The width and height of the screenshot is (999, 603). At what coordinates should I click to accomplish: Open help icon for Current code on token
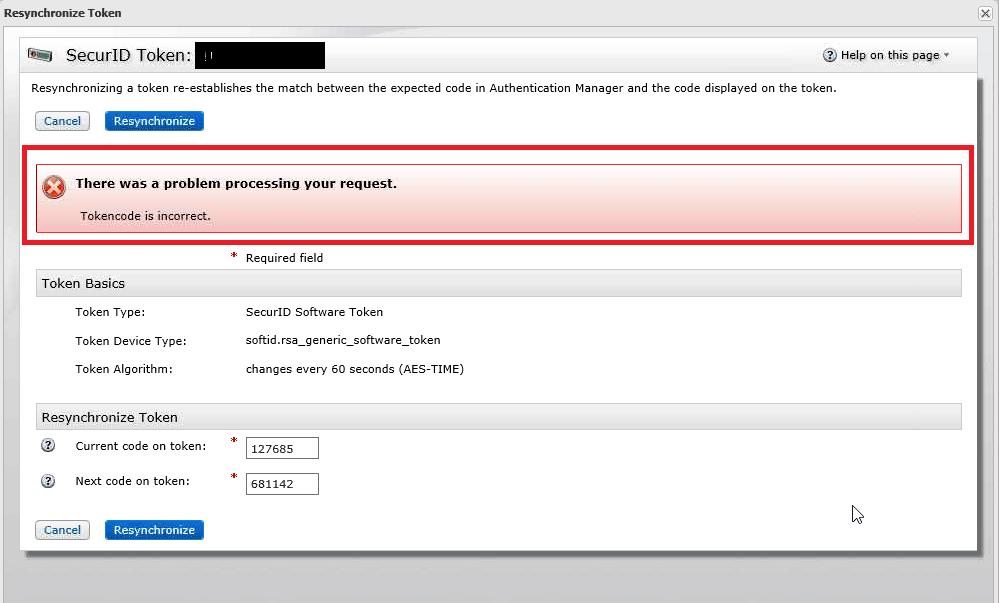[x=48, y=446]
